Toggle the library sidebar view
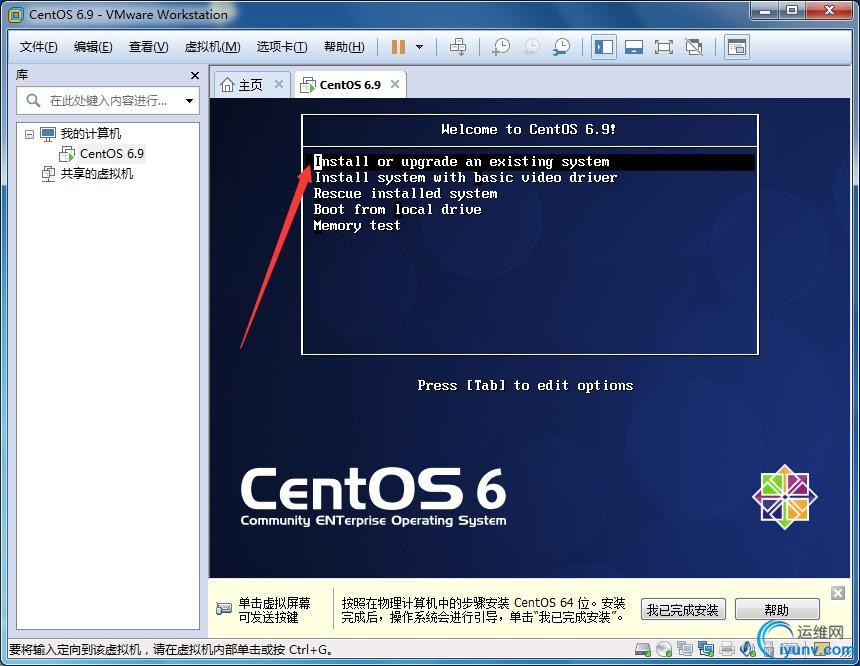The height and width of the screenshot is (666, 860). tap(604, 47)
